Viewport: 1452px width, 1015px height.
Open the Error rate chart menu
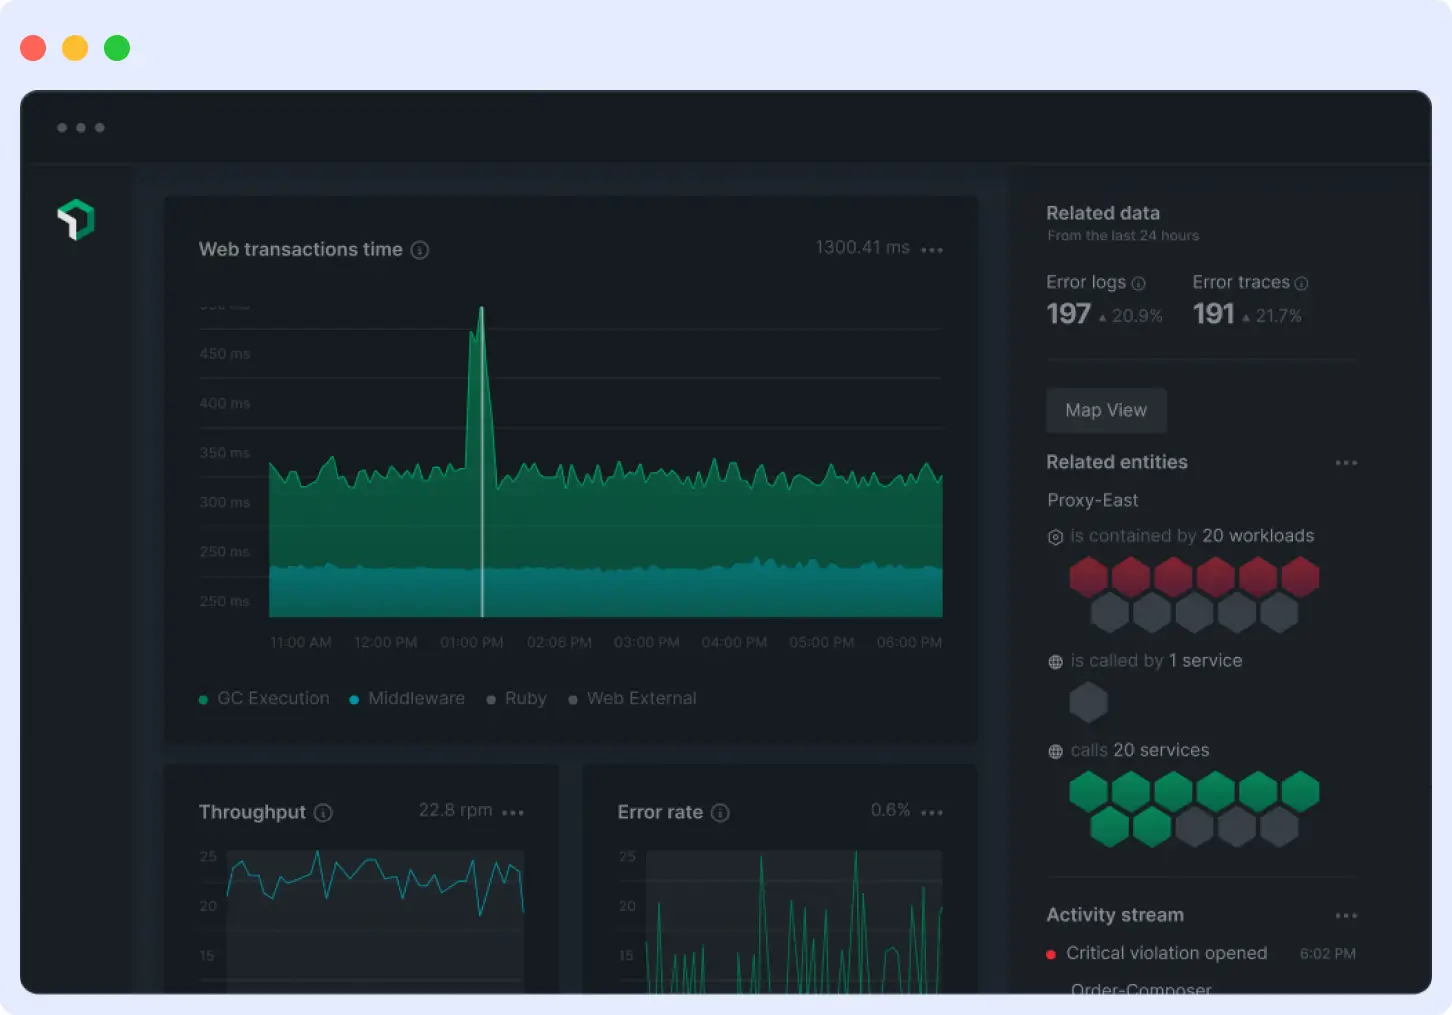(x=931, y=813)
